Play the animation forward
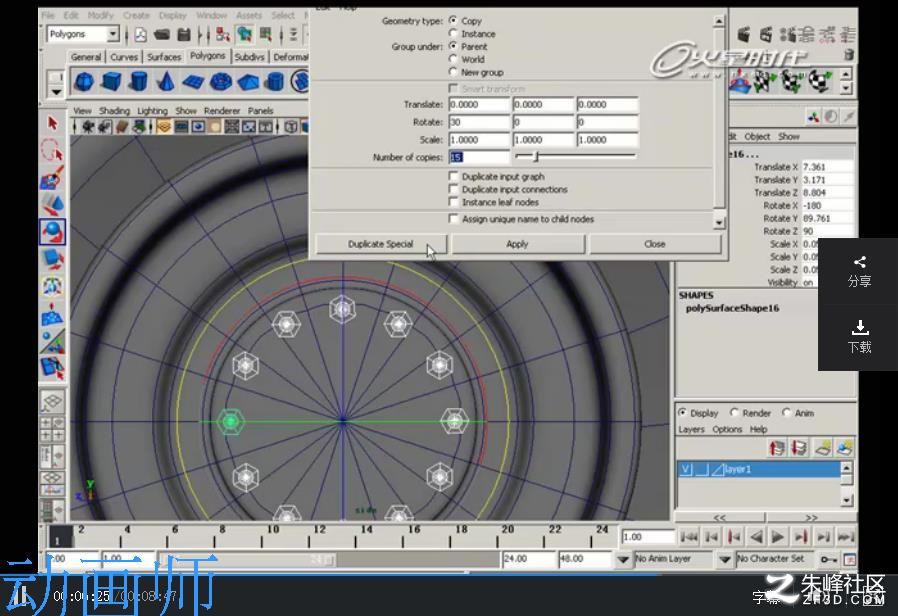Viewport: 898px width, 616px height. tap(778, 537)
